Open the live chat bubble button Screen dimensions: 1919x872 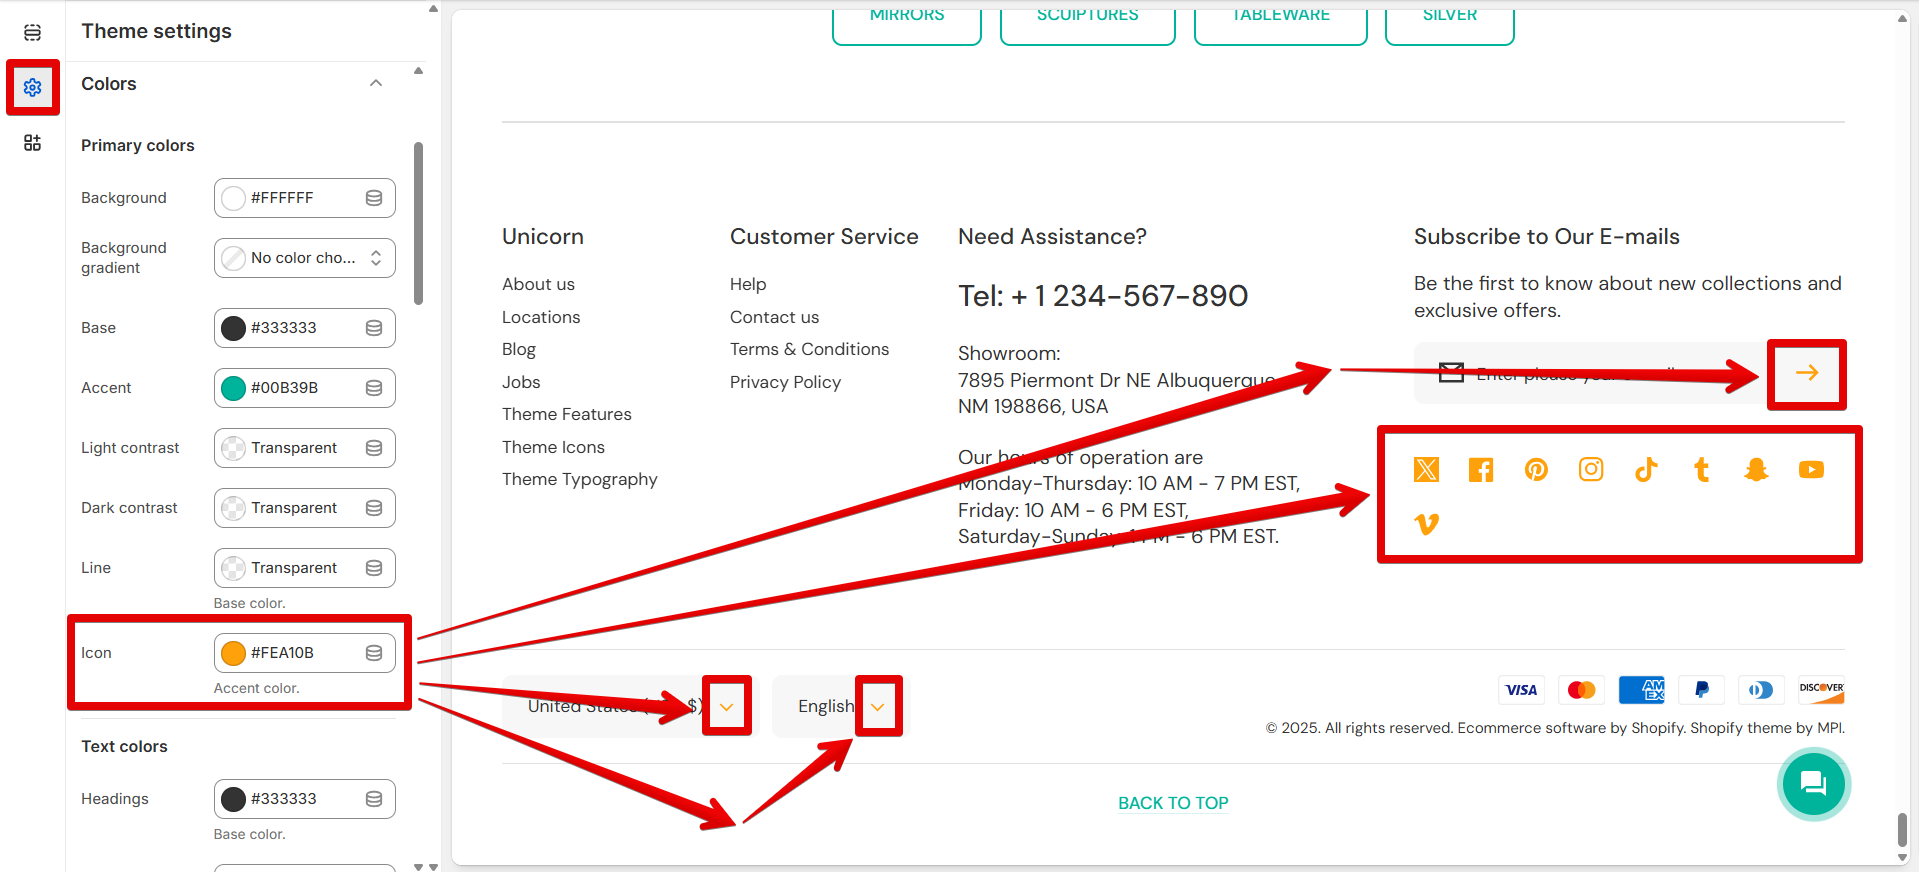1813,783
